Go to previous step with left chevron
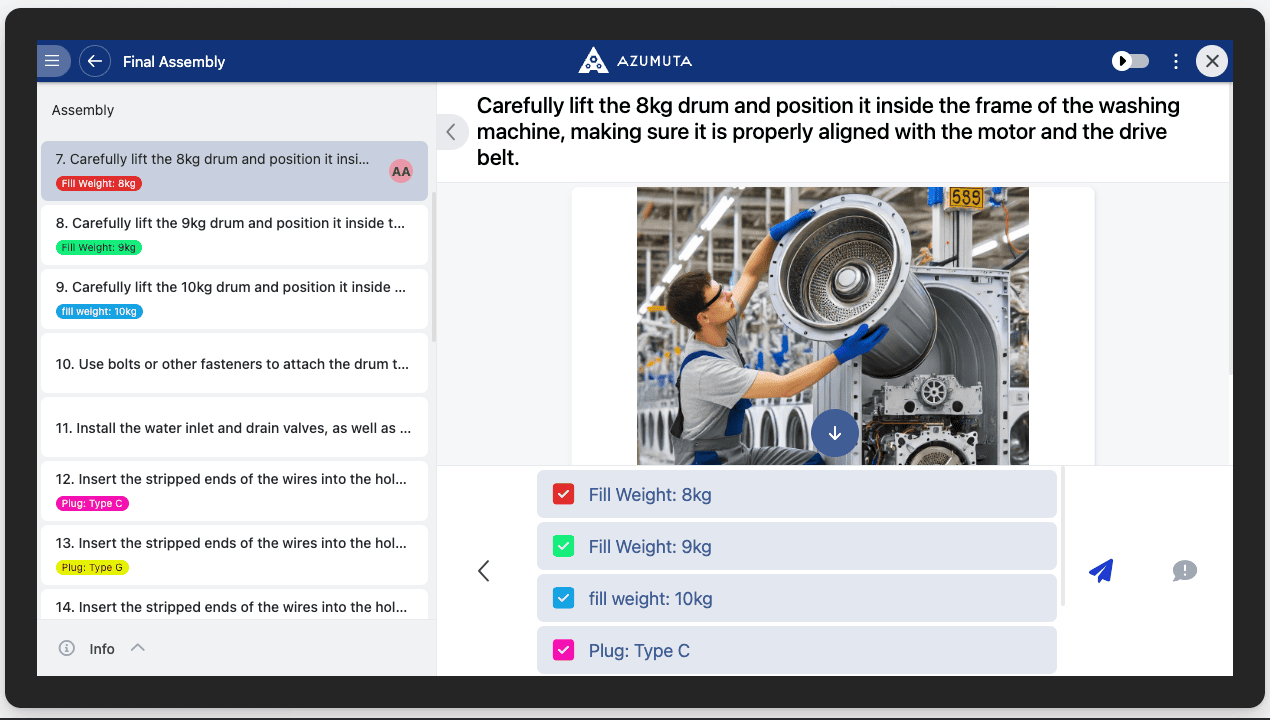Screen dimensions: 1270x720 484,571
